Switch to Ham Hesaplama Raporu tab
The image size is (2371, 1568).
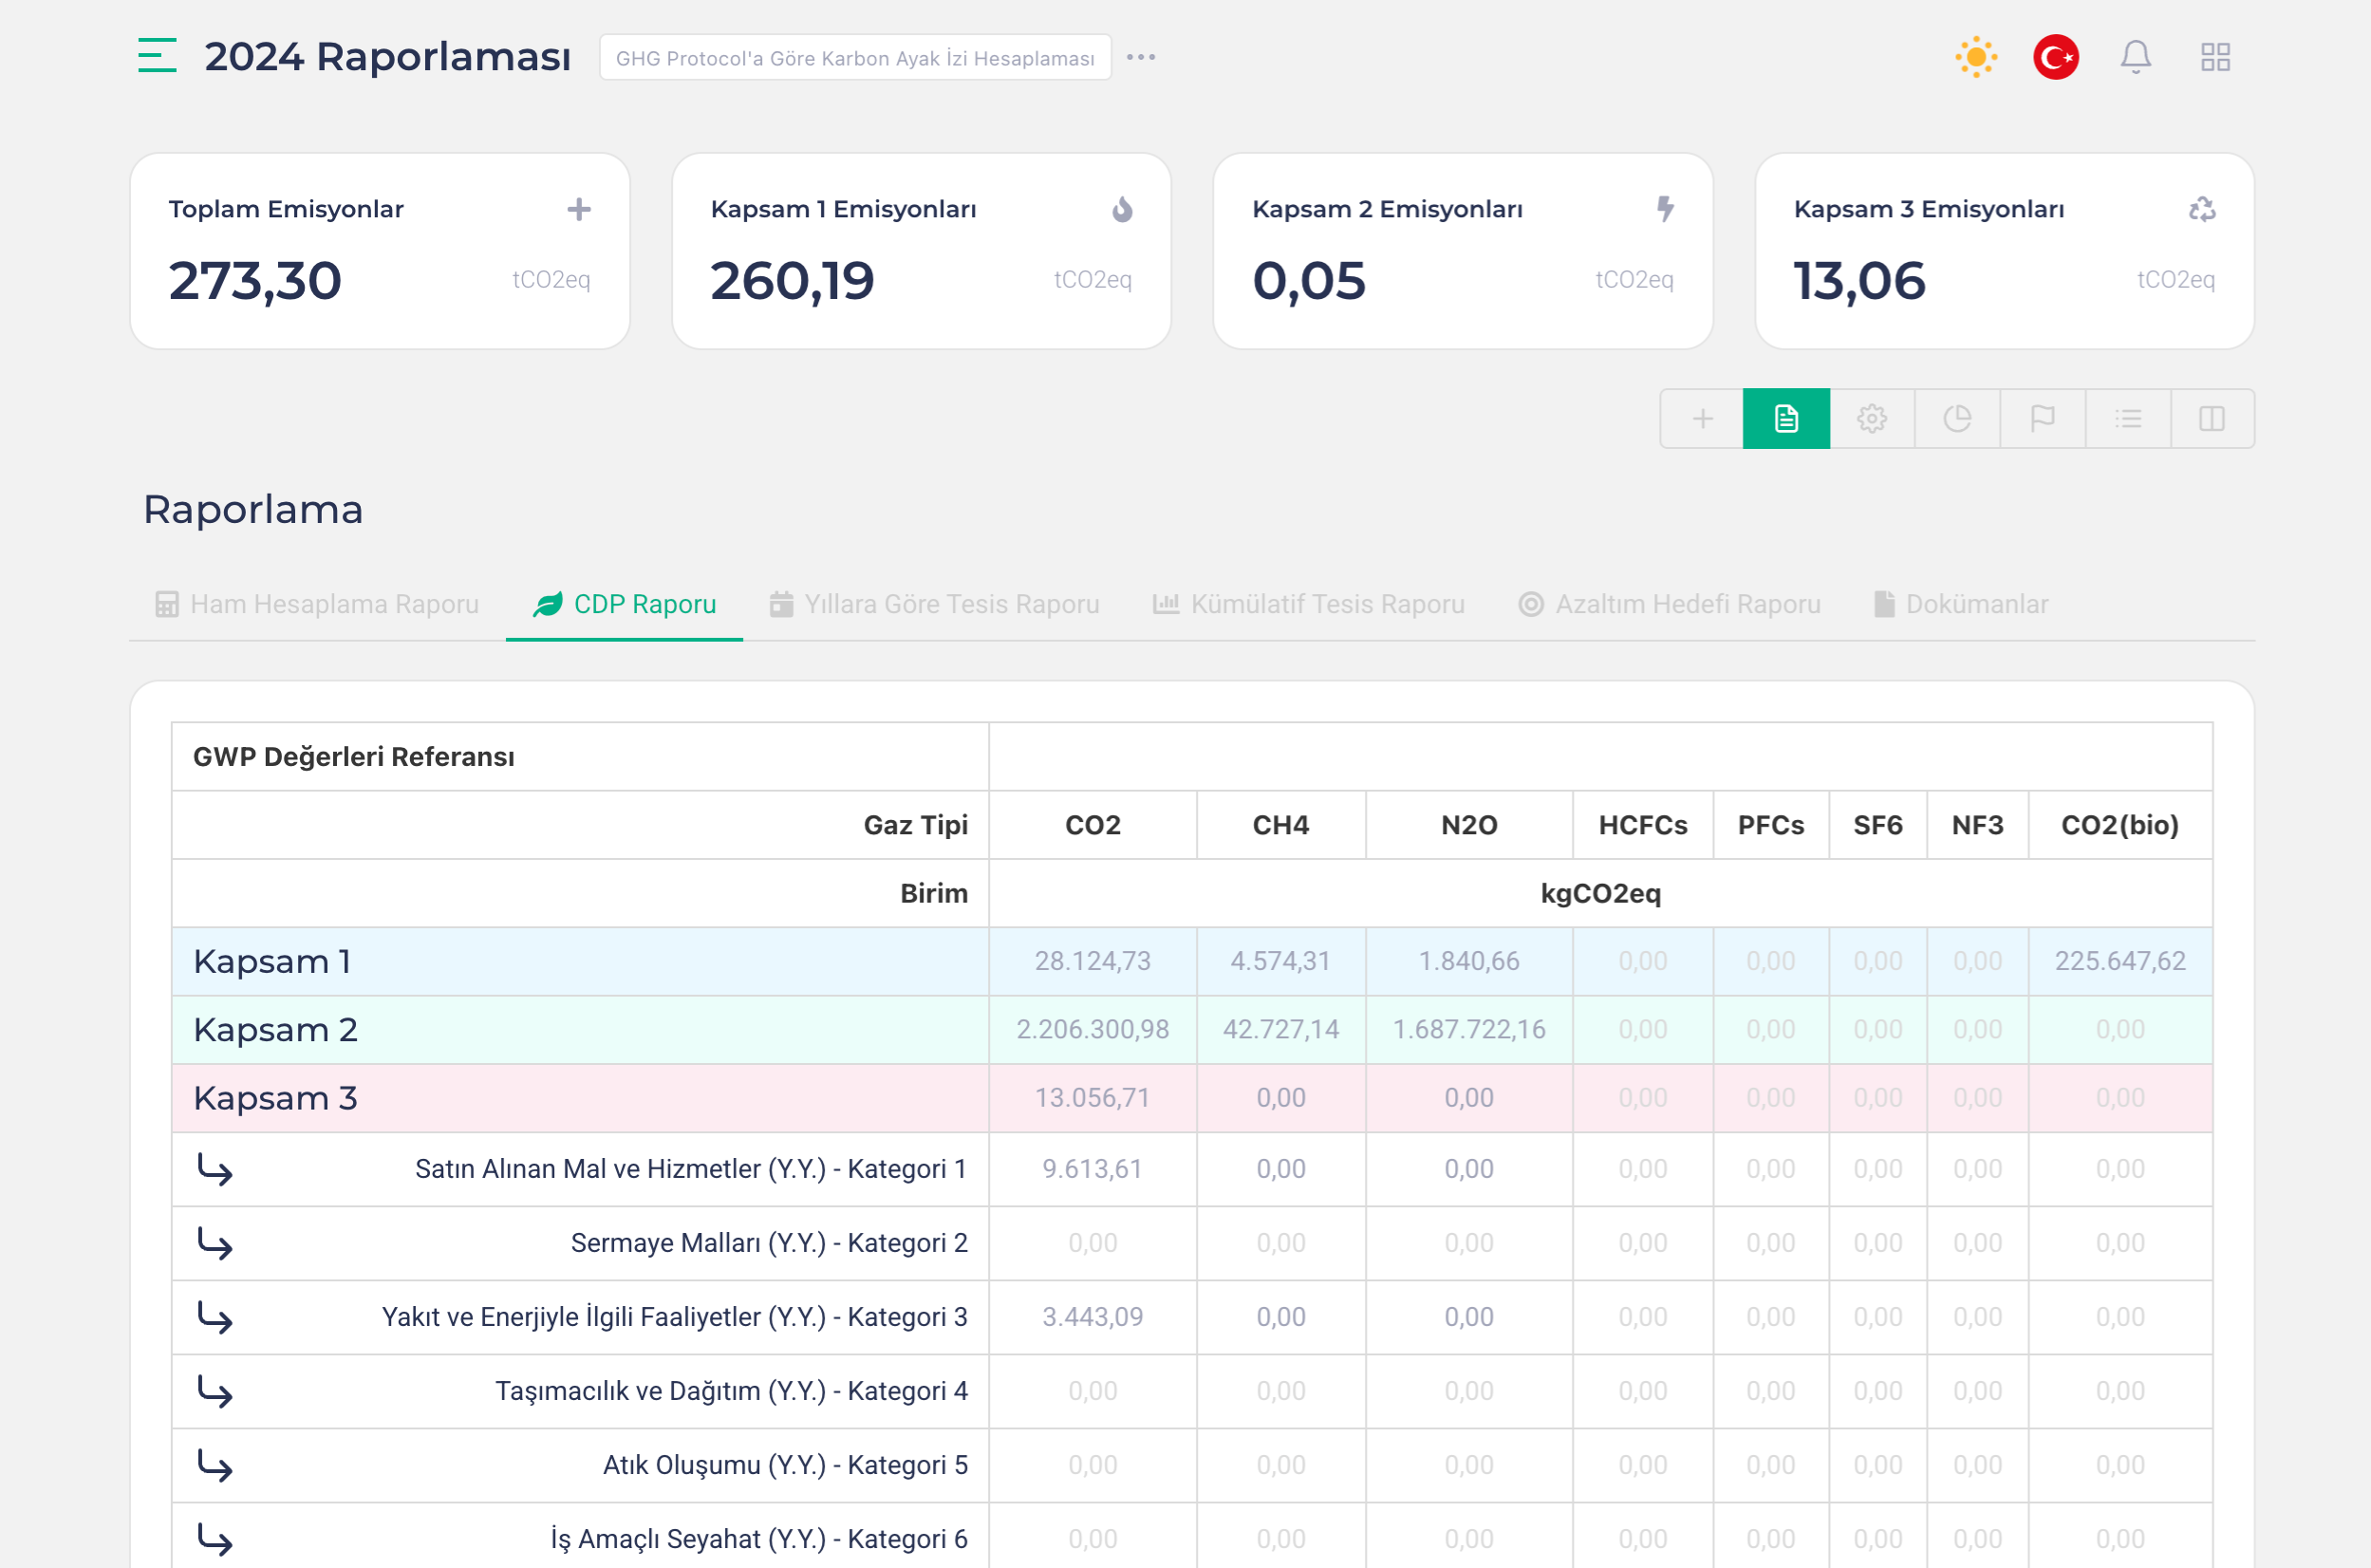click(x=317, y=604)
